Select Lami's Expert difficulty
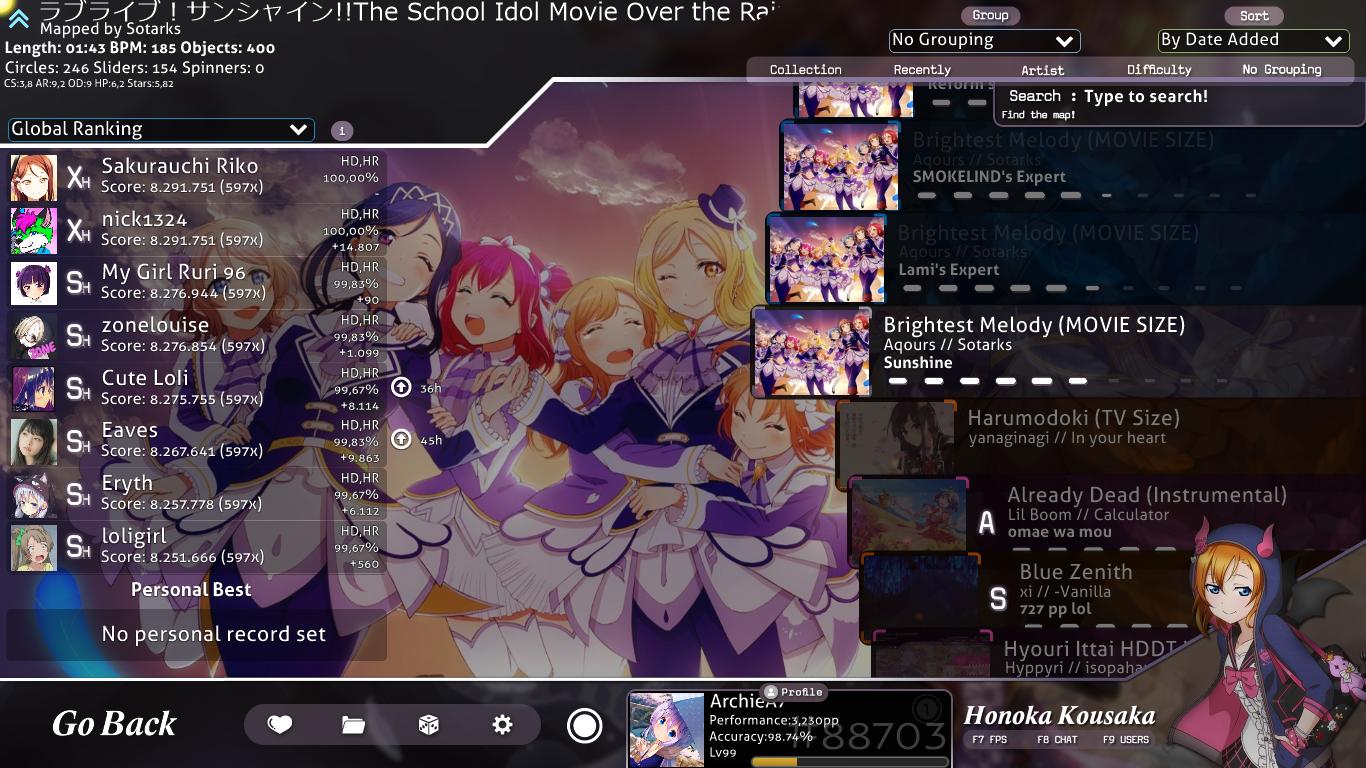The image size is (1366, 768). (x=1066, y=259)
